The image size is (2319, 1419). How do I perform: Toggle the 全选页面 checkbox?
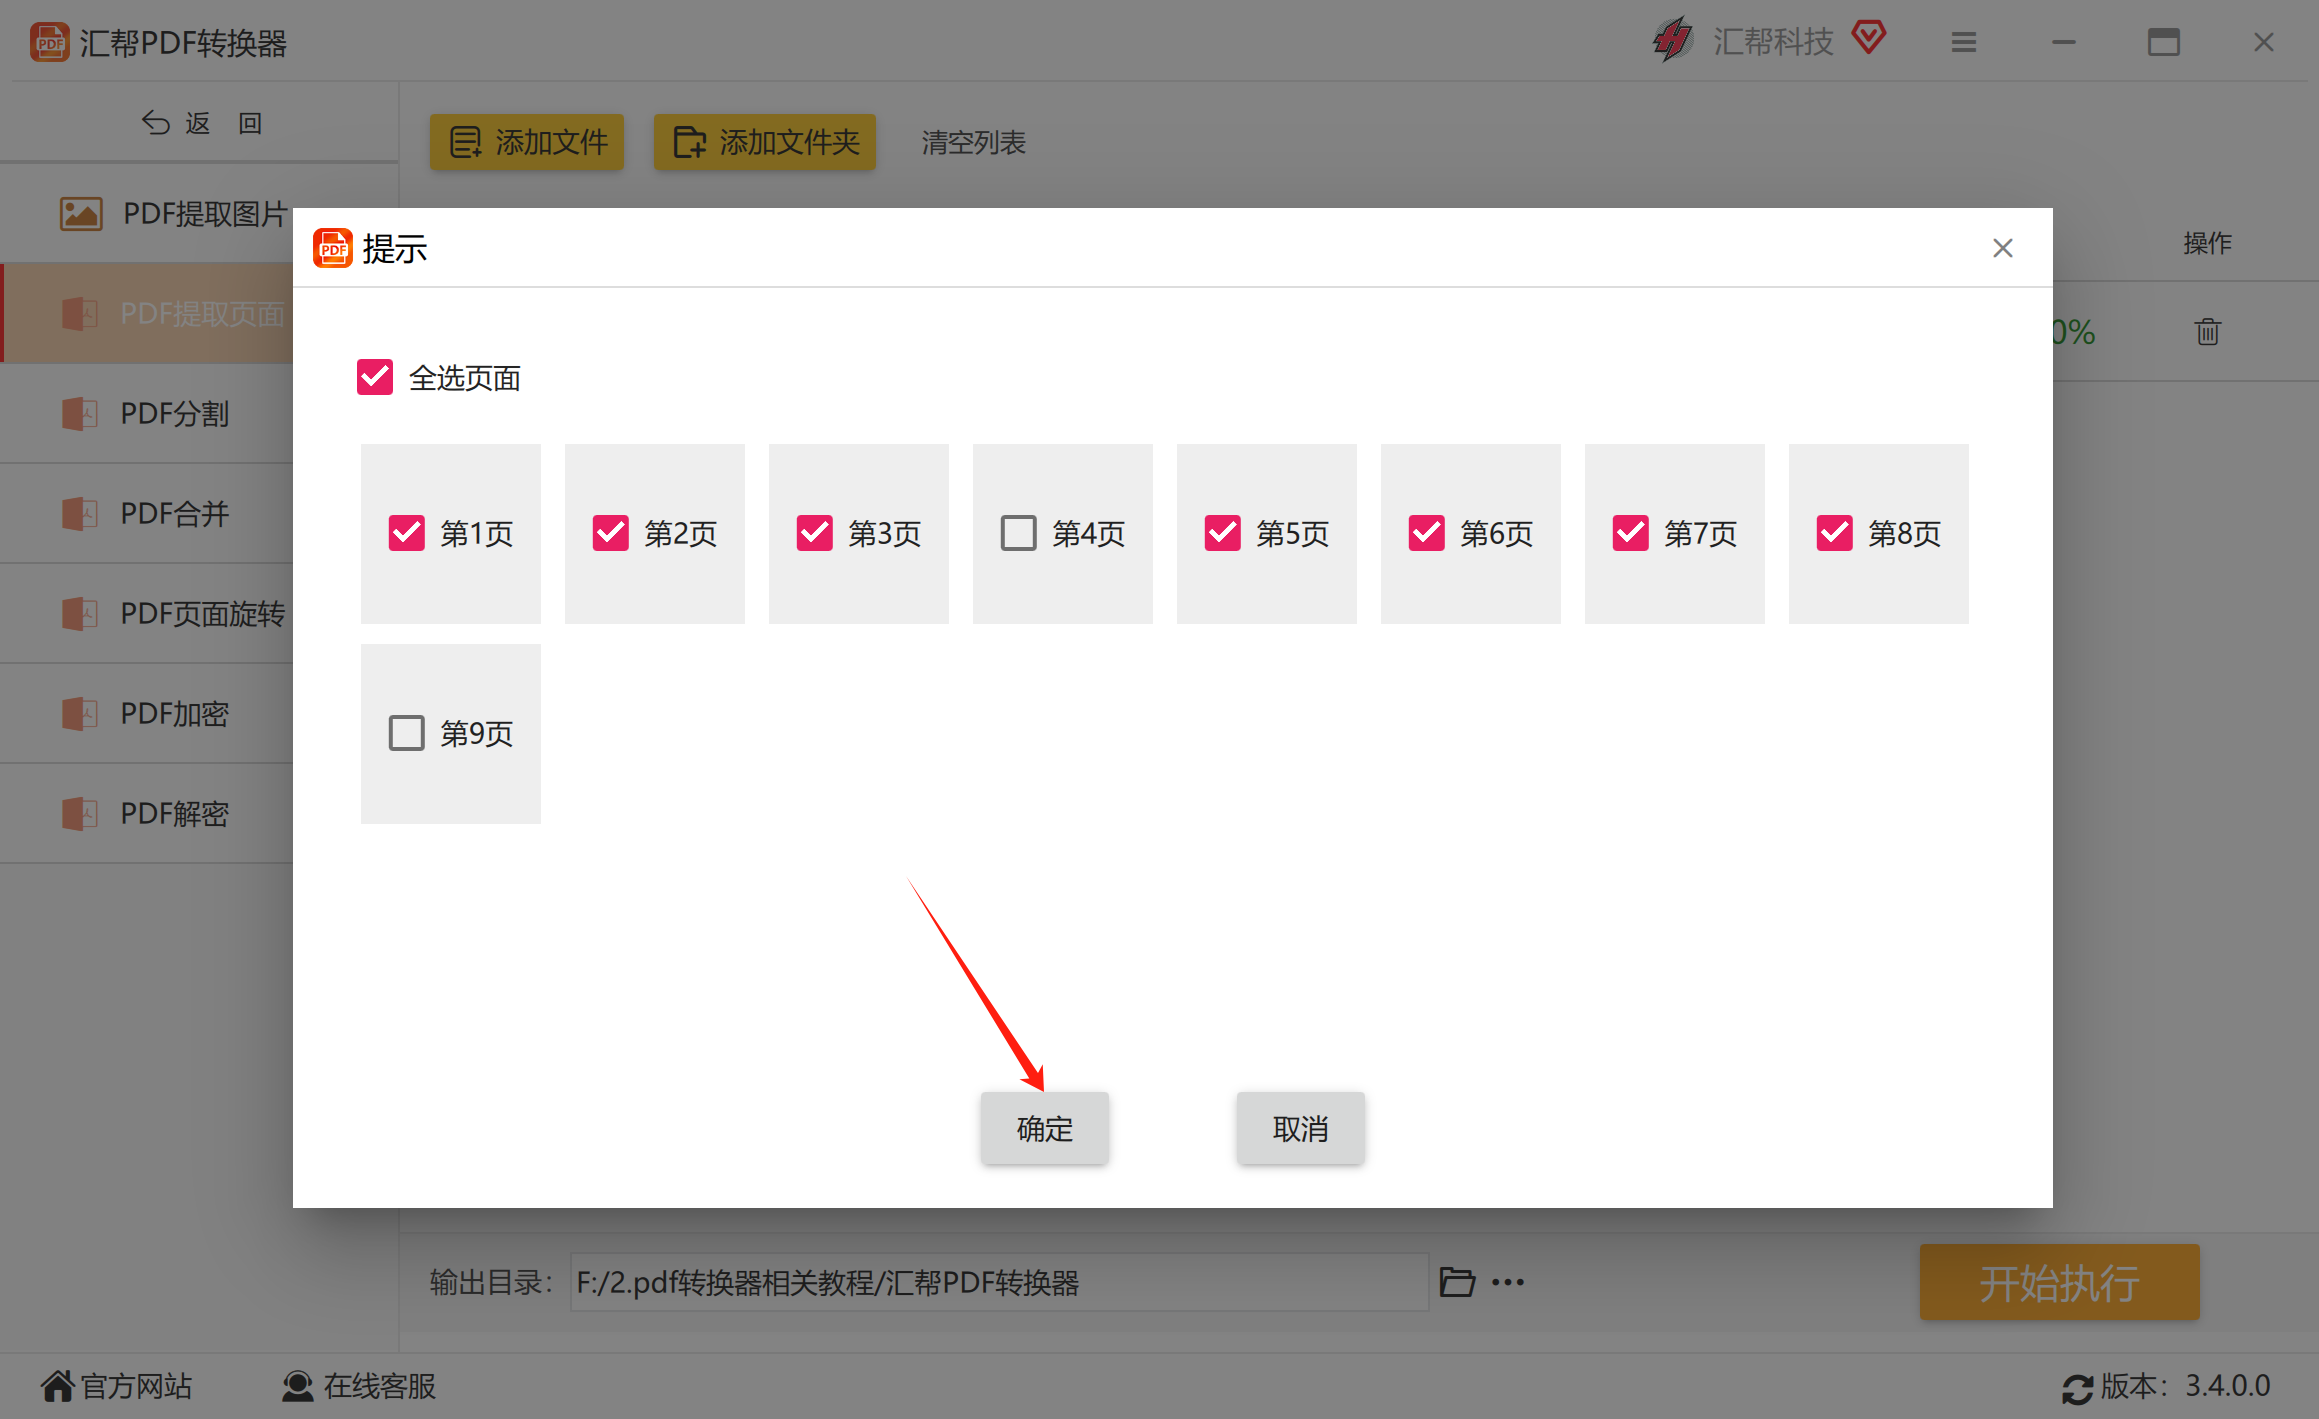pos(375,378)
